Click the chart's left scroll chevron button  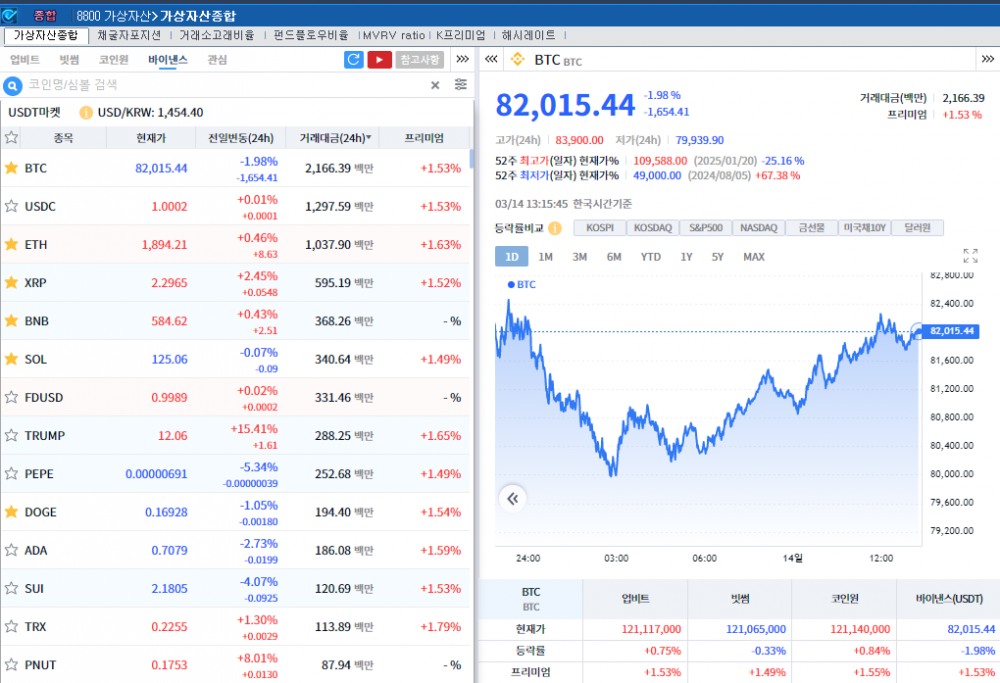pyautogui.click(x=513, y=498)
